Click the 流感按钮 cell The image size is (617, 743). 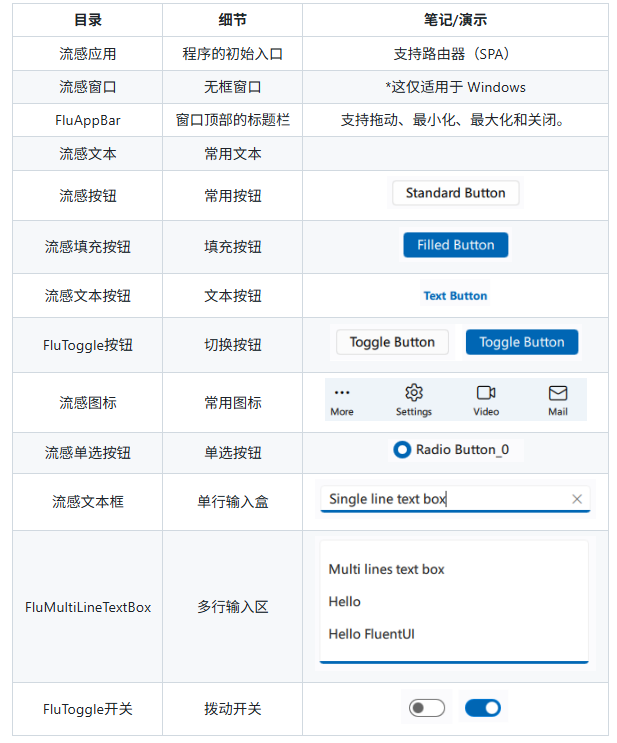coord(88,195)
